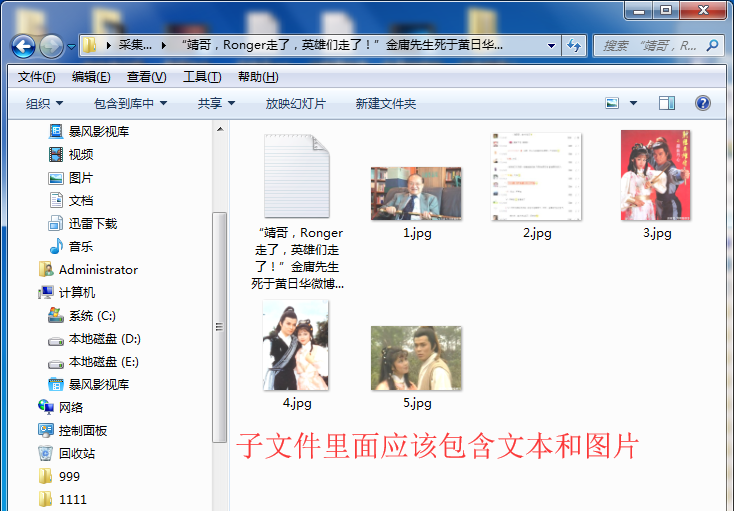Select 网络 in the navigation pane

coord(61,408)
